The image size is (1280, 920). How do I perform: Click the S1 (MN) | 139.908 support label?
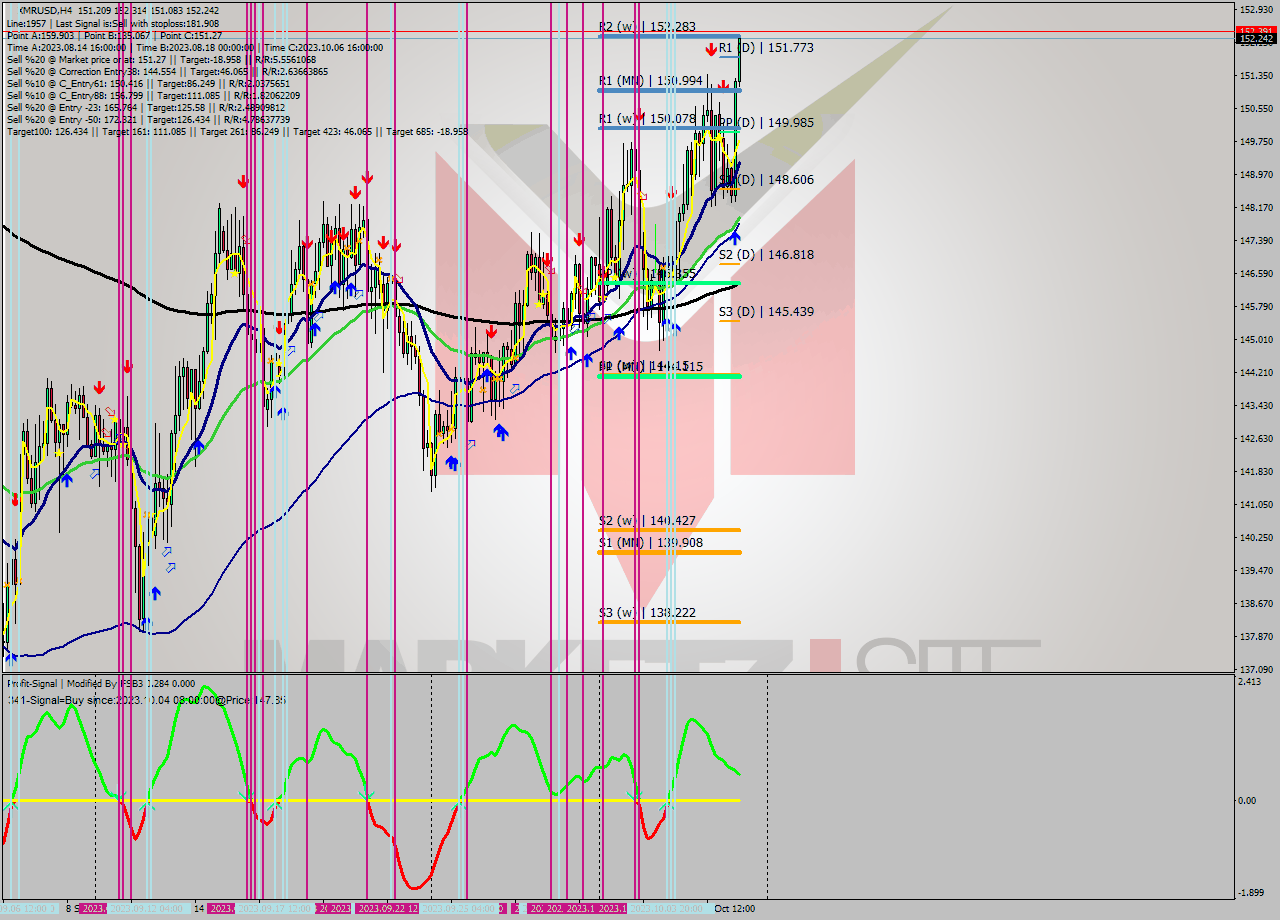click(x=650, y=543)
